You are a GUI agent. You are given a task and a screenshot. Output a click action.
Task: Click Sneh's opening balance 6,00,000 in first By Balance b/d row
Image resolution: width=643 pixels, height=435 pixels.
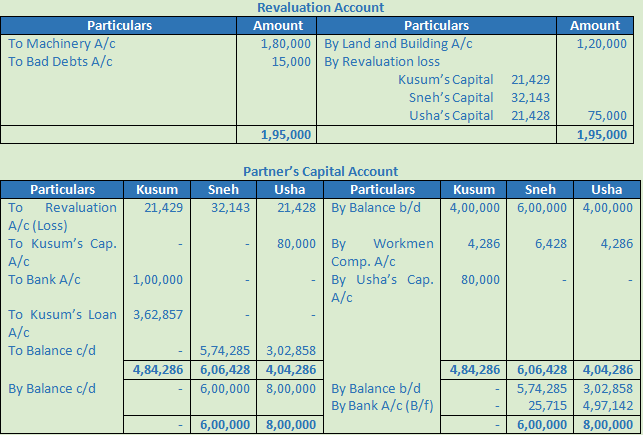(x=542, y=207)
